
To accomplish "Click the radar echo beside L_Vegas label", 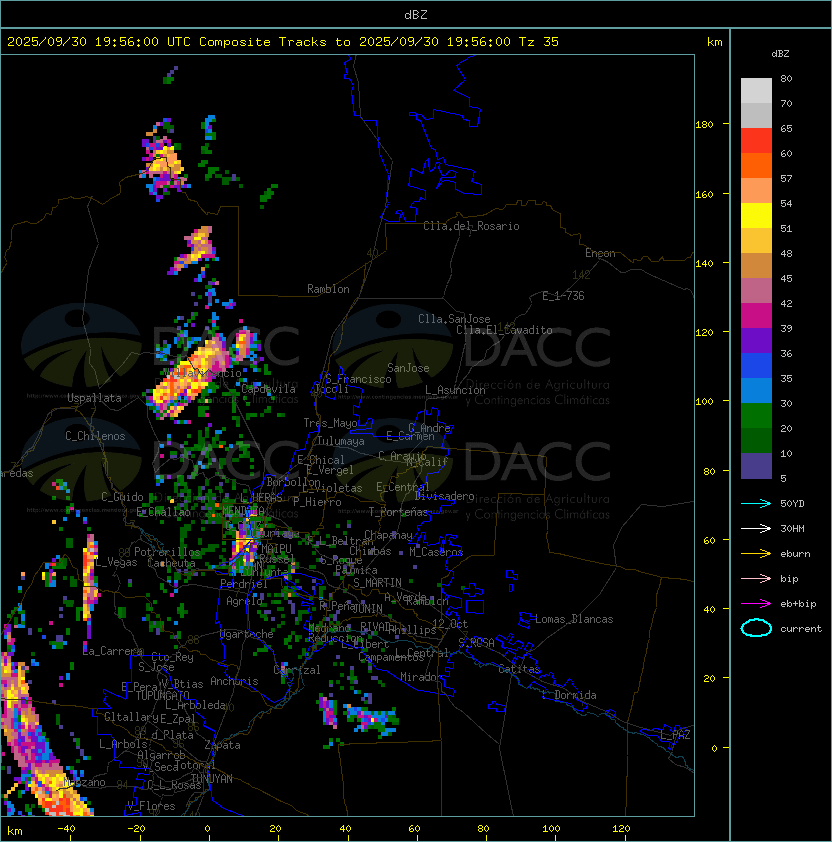I will 90,579.
